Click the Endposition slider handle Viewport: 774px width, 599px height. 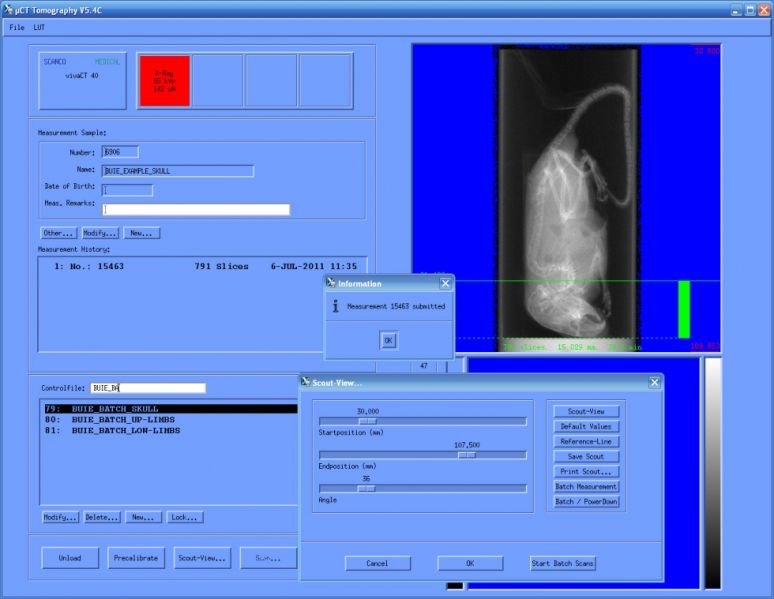tap(466, 455)
